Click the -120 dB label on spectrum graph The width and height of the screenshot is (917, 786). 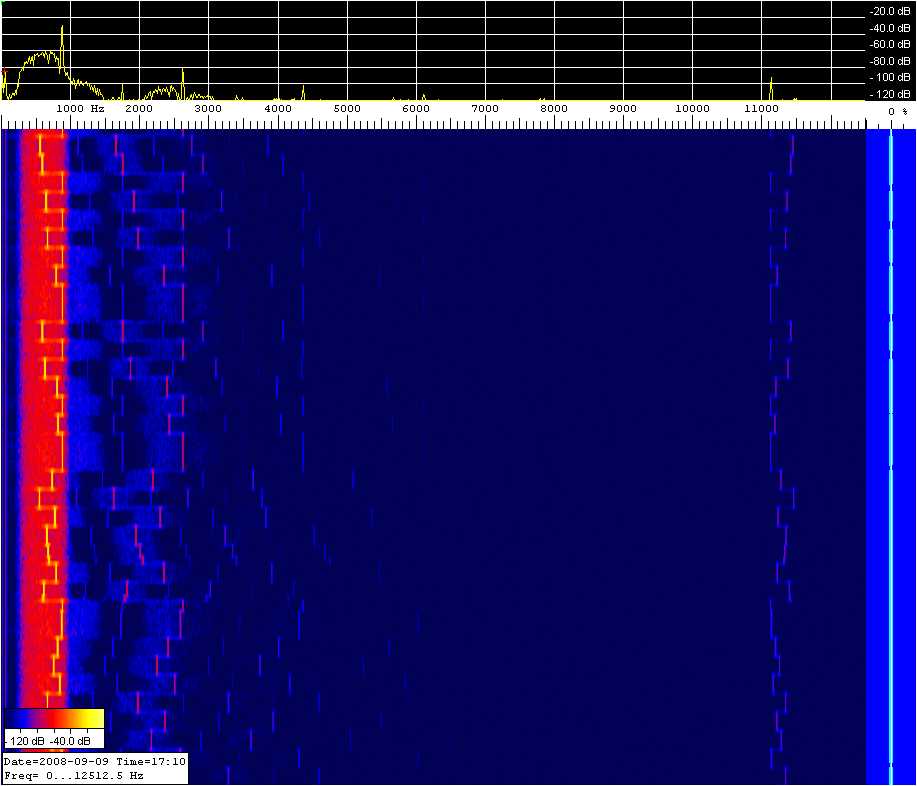[889, 94]
